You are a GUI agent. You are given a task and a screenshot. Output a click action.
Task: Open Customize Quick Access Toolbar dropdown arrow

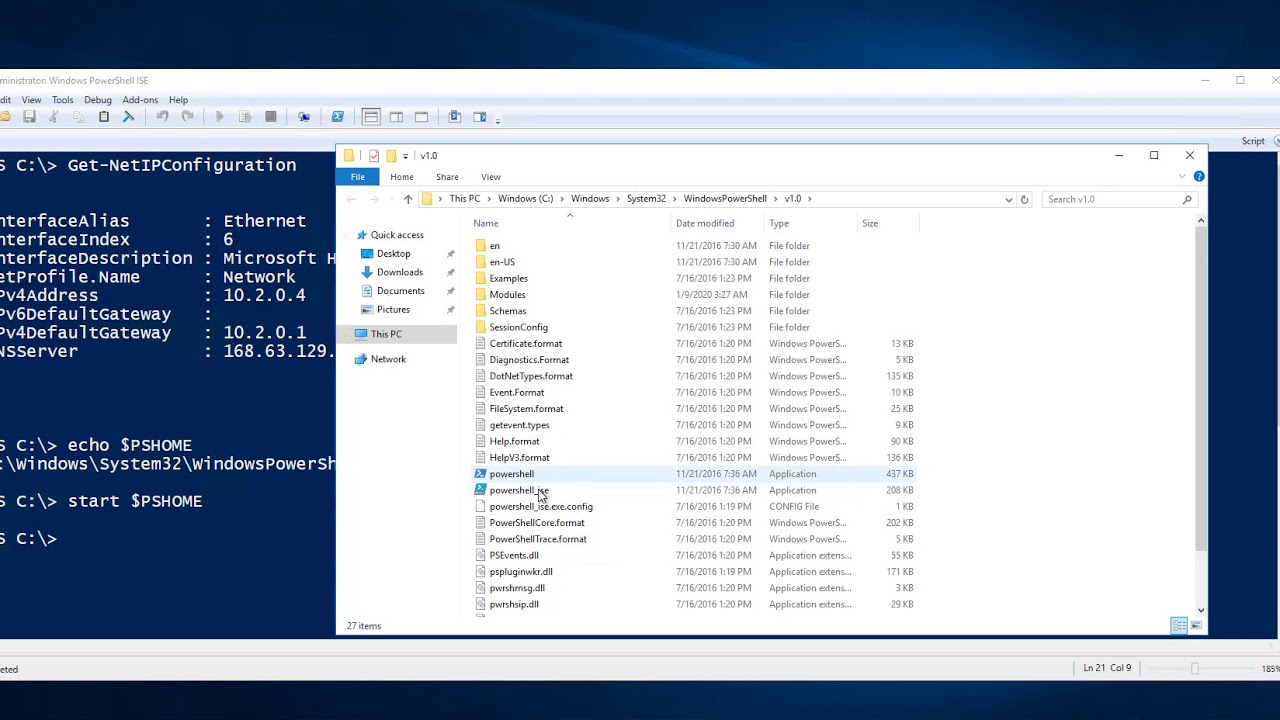click(x=405, y=156)
